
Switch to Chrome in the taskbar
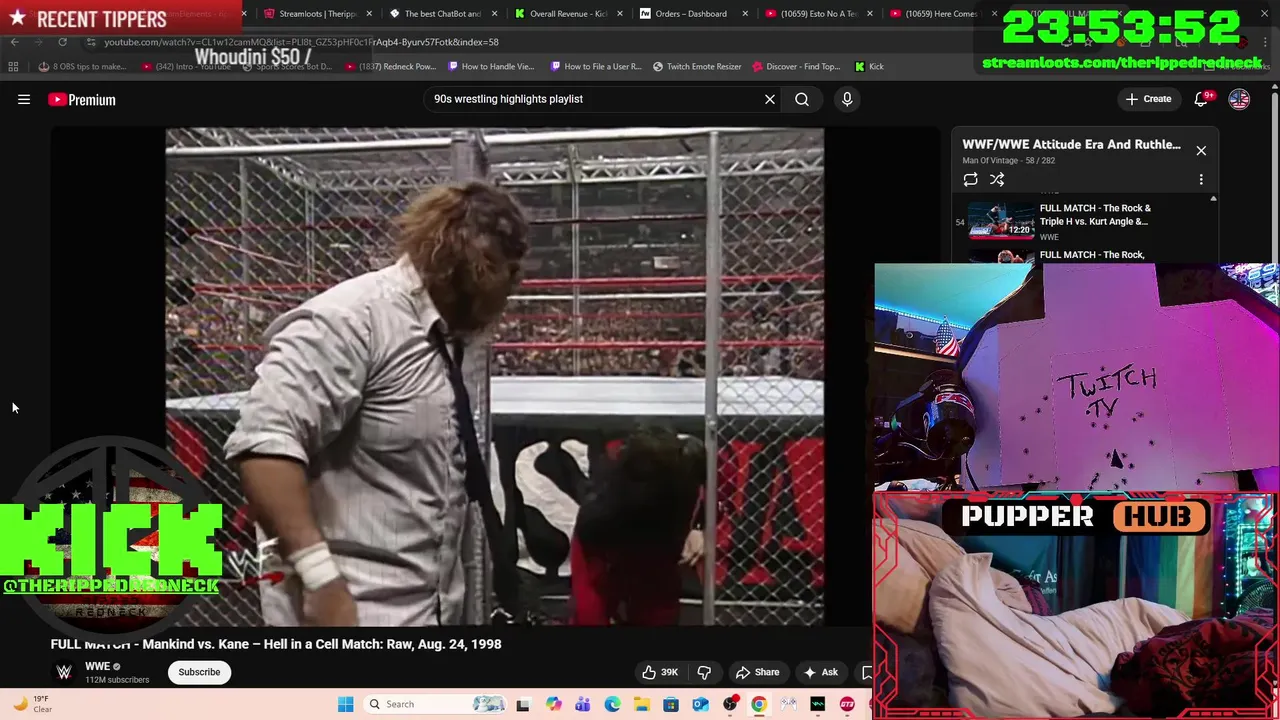(x=759, y=704)
